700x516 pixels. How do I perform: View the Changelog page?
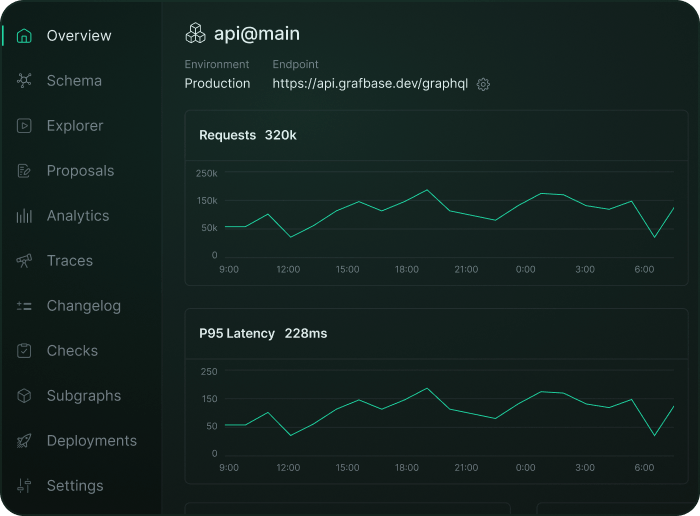pyautogui.click(x=84, y=306)
